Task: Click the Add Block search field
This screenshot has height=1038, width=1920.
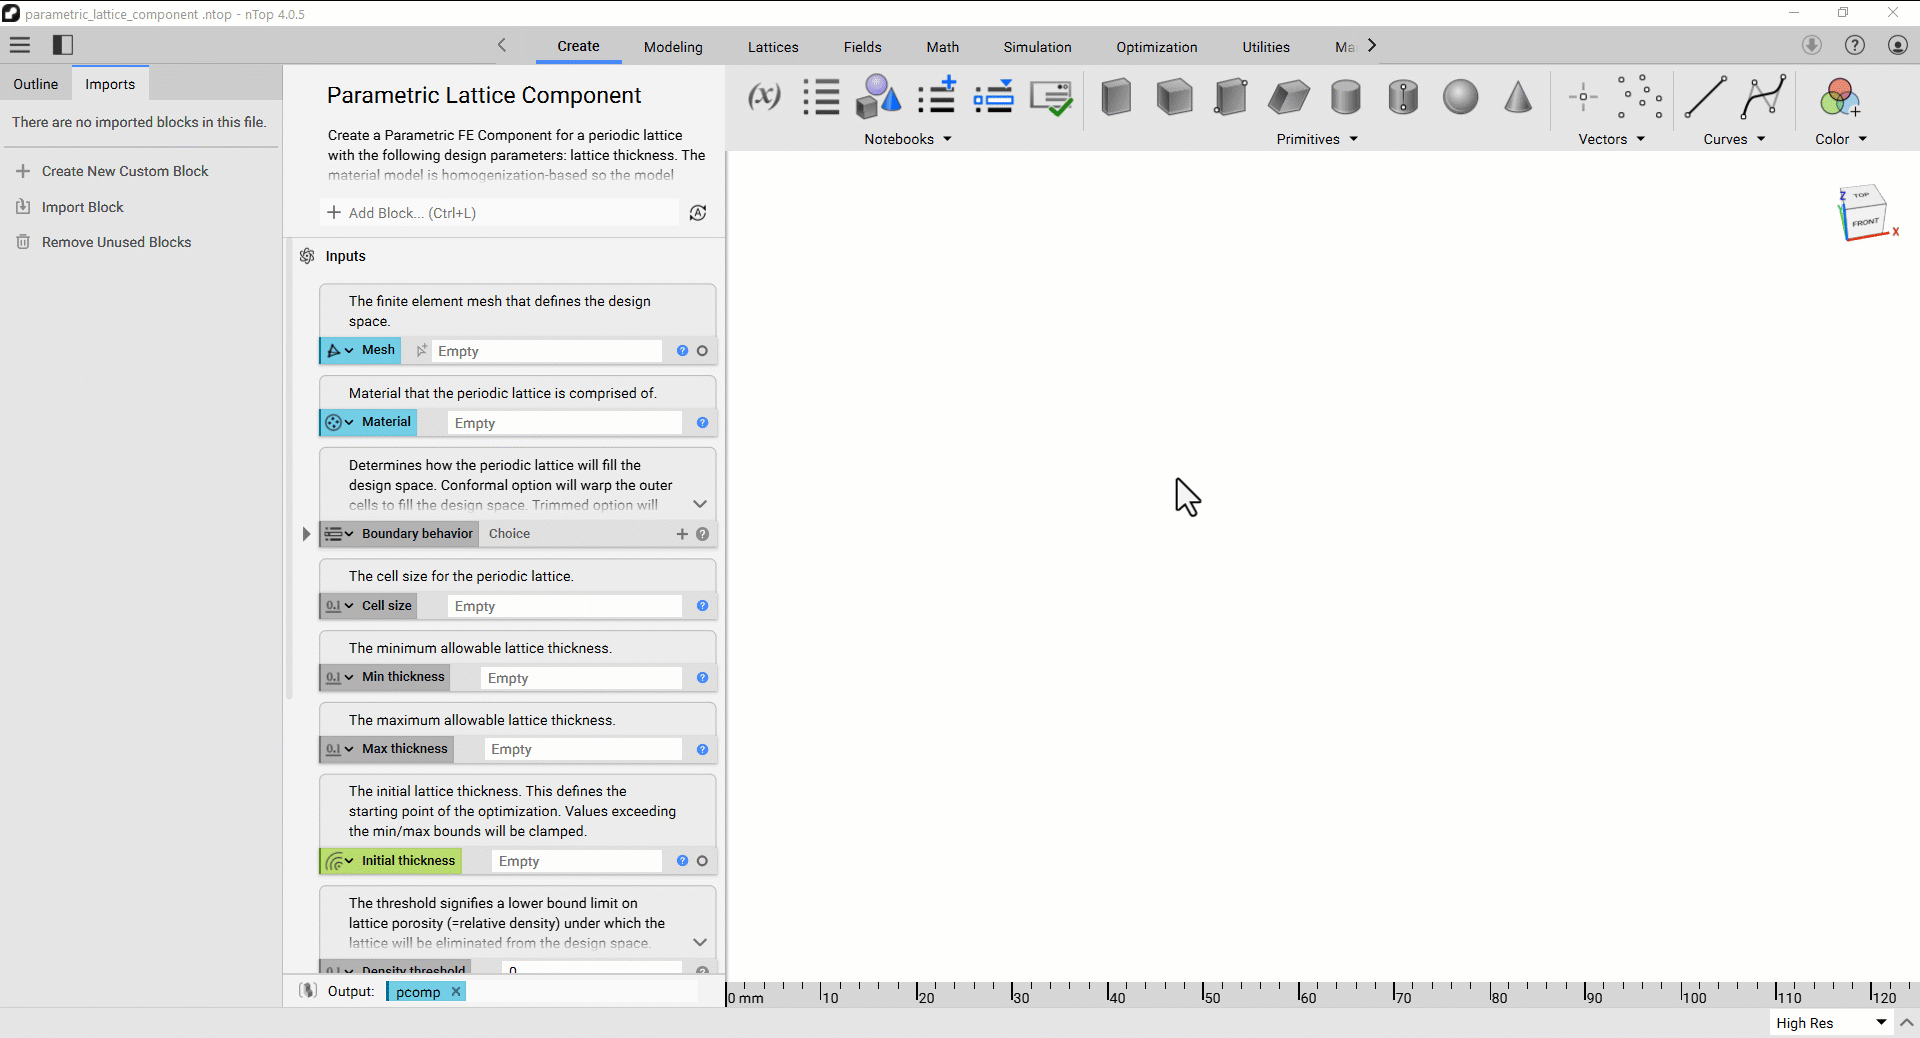Action: click(500, 212)
